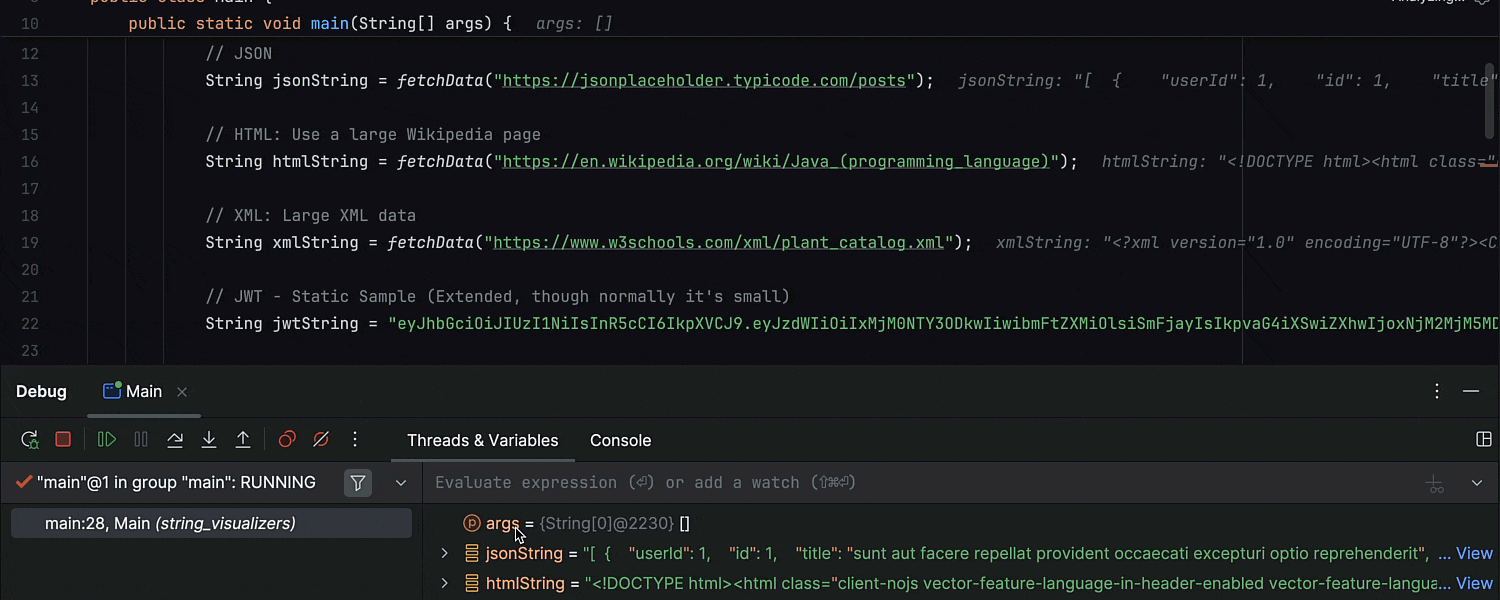Expand the htmlString variable node
The height and width of the screenshot is (600, 1500).
point(445,583)
